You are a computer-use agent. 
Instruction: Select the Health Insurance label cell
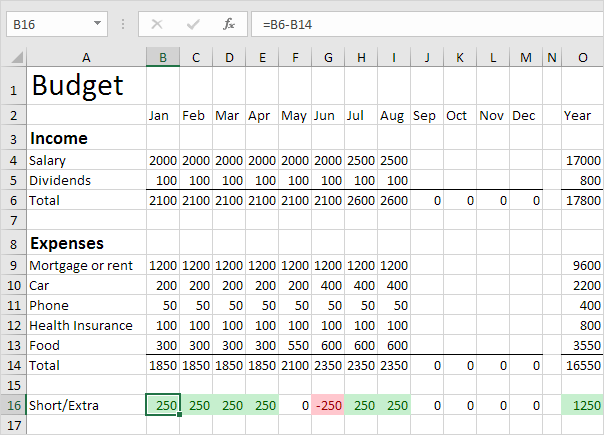(x=86, y=325)
